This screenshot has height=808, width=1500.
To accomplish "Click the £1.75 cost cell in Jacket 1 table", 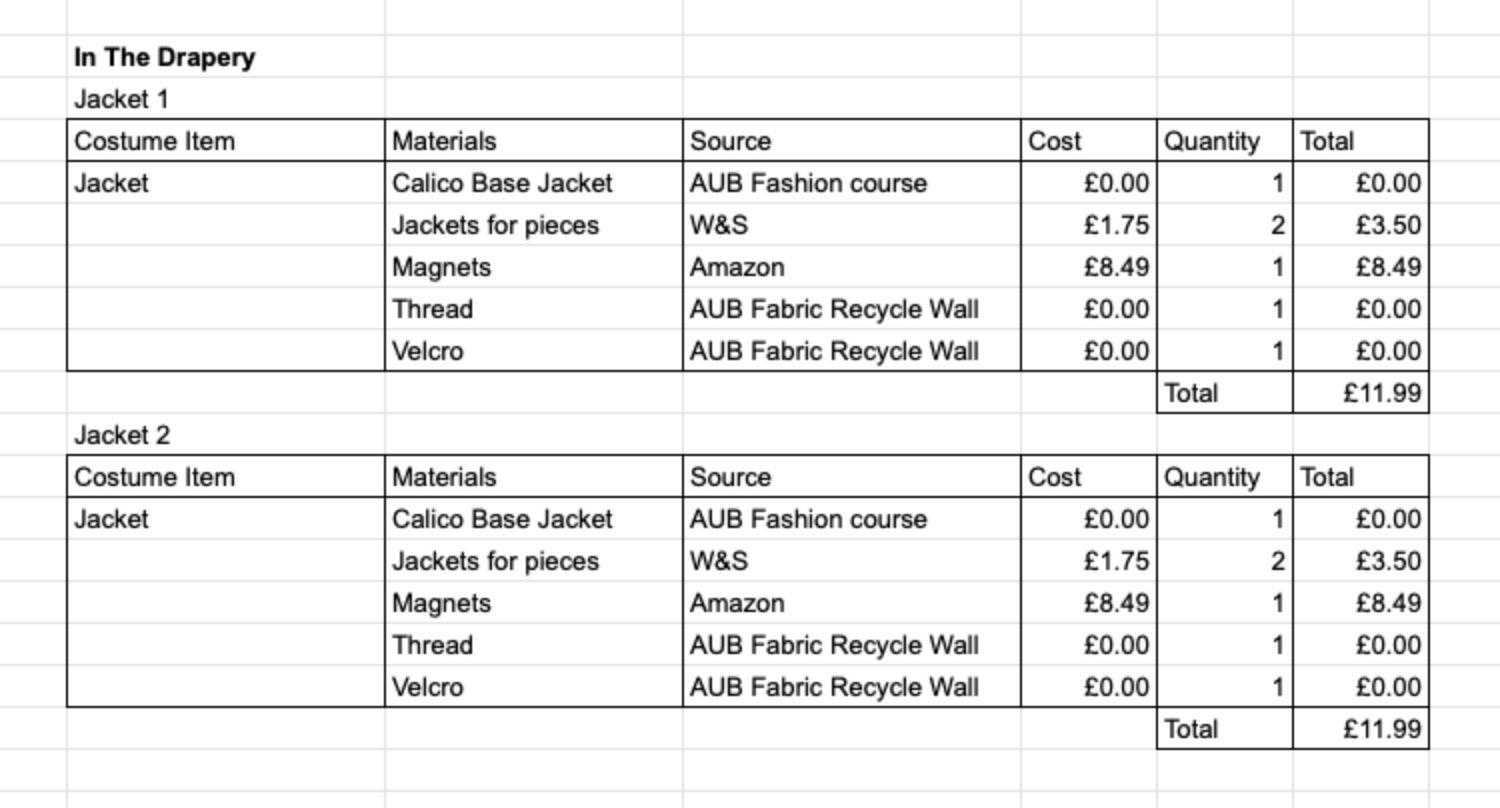I will [1116, 225].
